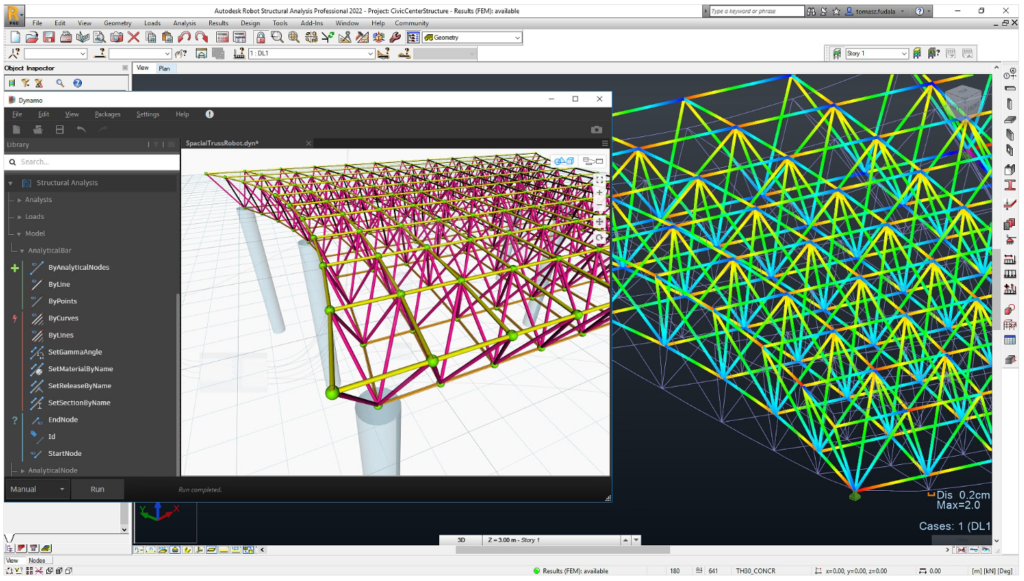Click the Save icon in Robot toolbar
This screenshot has width=1024, height=581.
(48, 37)
